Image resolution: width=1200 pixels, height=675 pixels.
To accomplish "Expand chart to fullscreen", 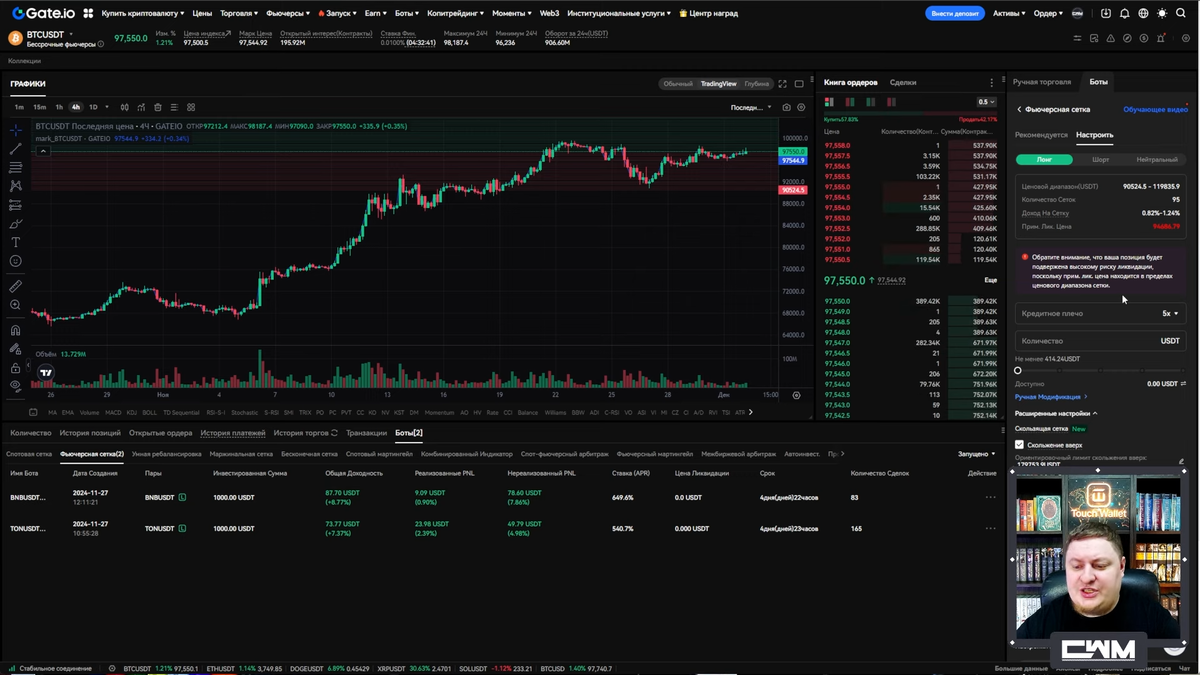I will [x=783, y=84].
